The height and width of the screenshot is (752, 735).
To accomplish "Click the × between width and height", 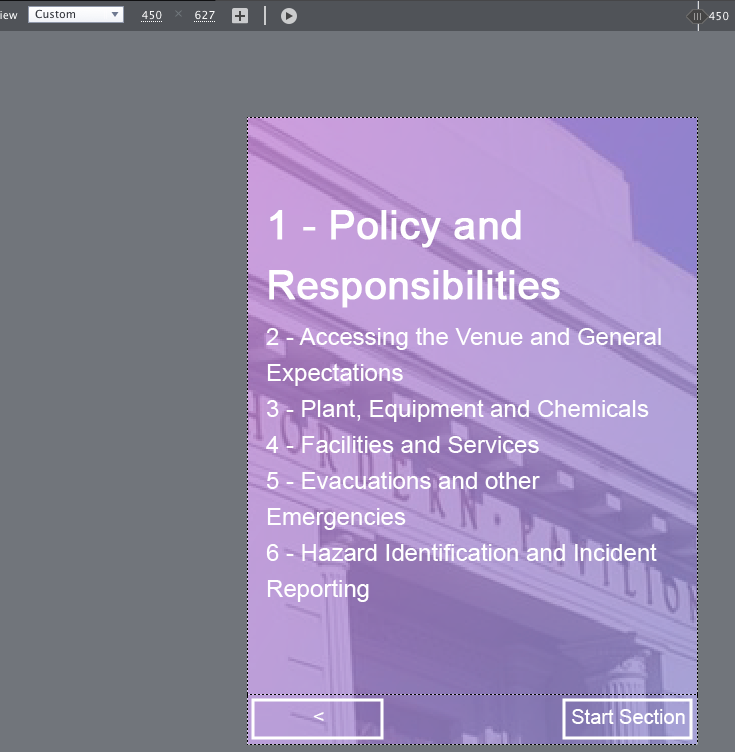I will (x=179, y=15).
